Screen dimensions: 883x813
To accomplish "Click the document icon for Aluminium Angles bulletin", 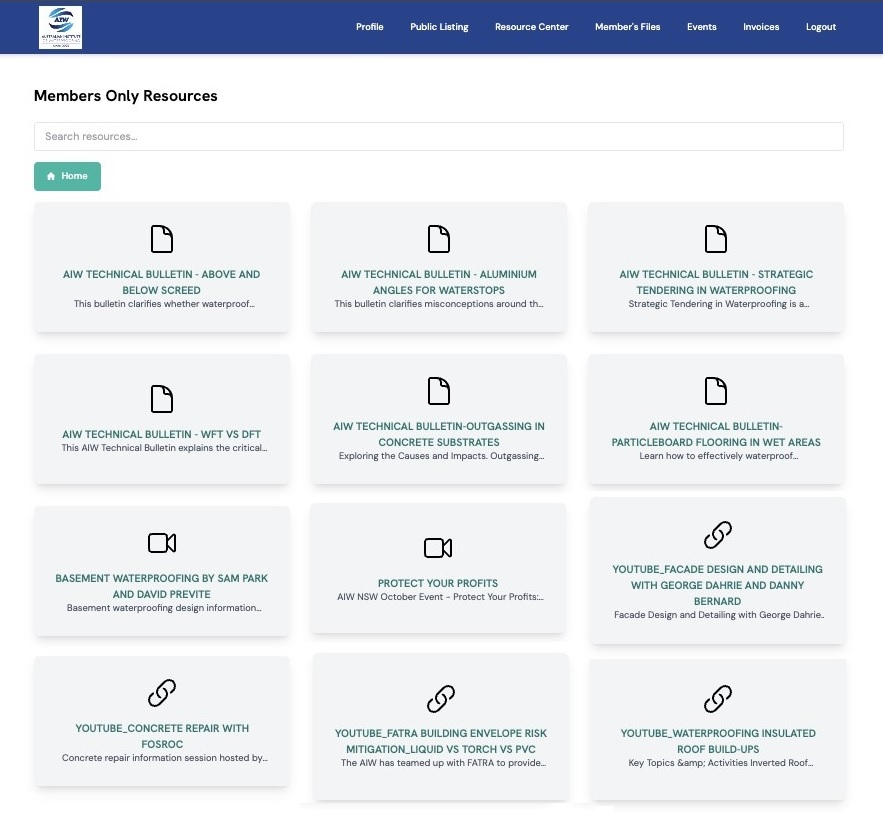I will [439, 239].
